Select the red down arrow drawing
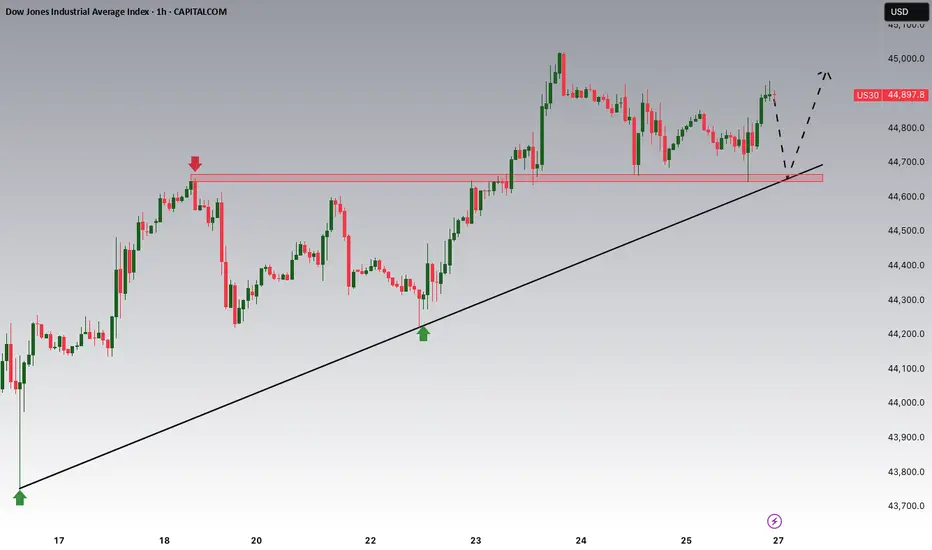This screenshot has height=550, width=932. coord(195,164)
